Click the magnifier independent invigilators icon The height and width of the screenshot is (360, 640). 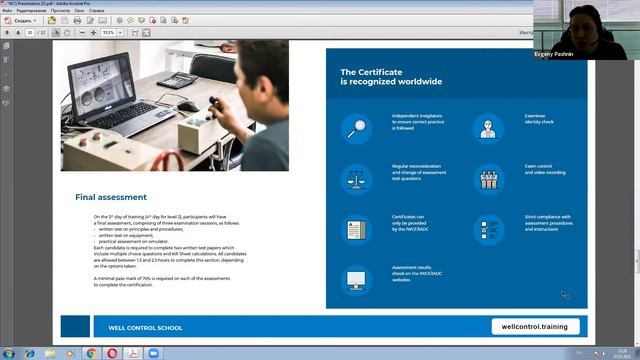[x=356, y=129]
